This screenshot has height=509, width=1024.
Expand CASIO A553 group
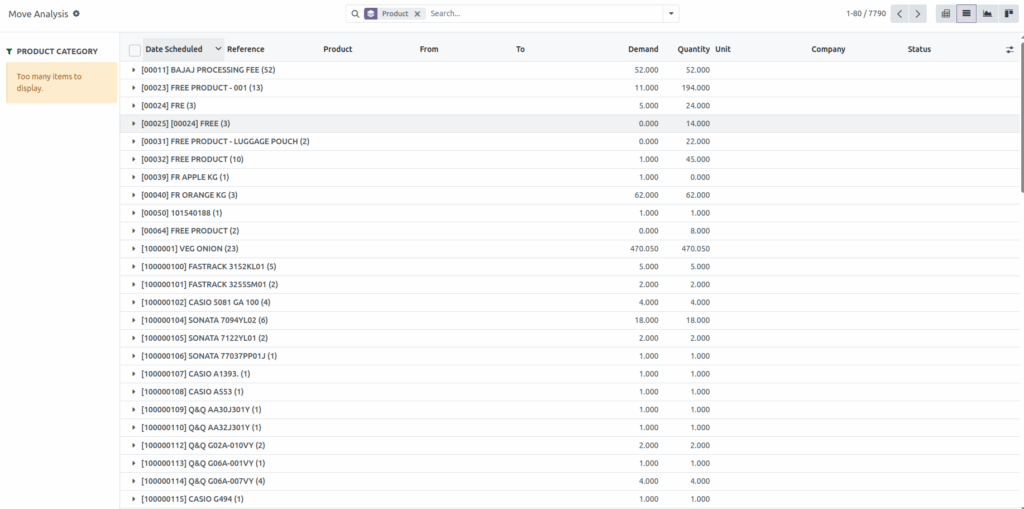coord(133,392)
